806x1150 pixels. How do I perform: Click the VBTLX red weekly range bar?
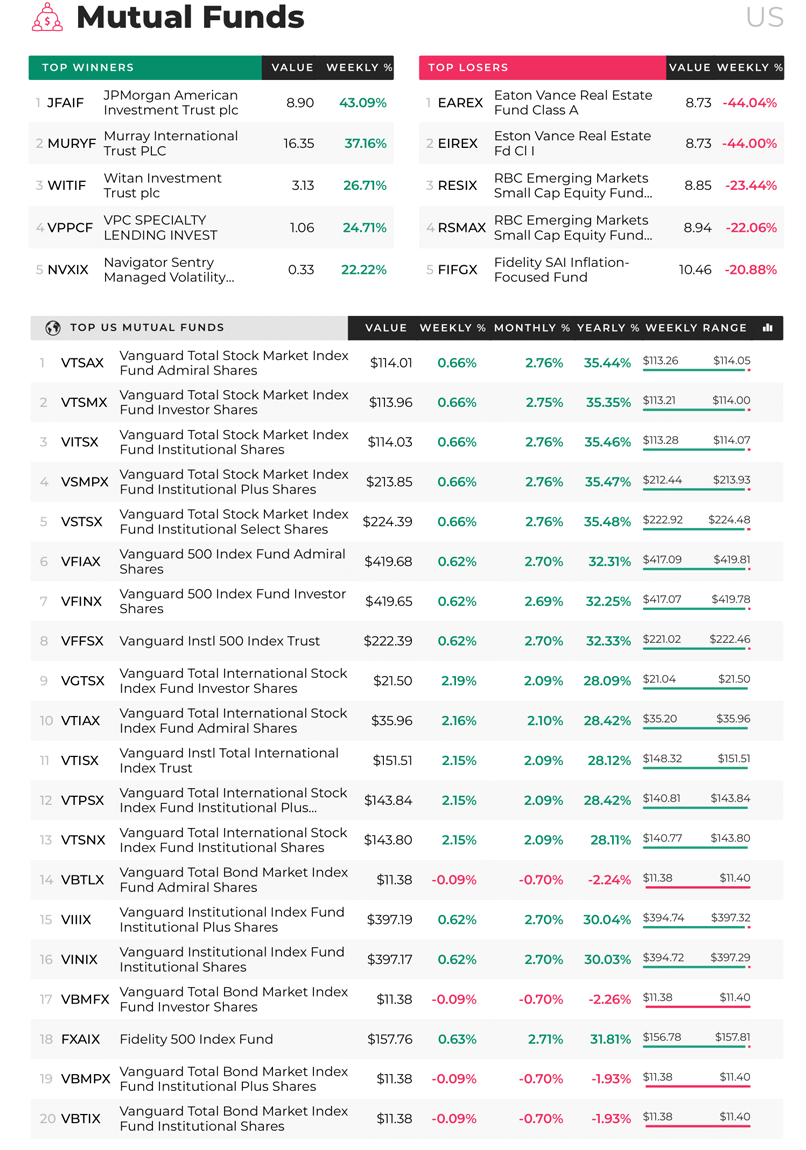(696, 887)
